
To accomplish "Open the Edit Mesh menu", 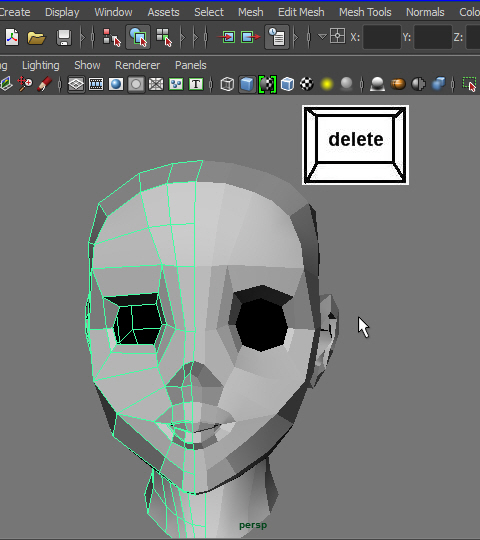I will pyautogui.click(x=301, y=12).
